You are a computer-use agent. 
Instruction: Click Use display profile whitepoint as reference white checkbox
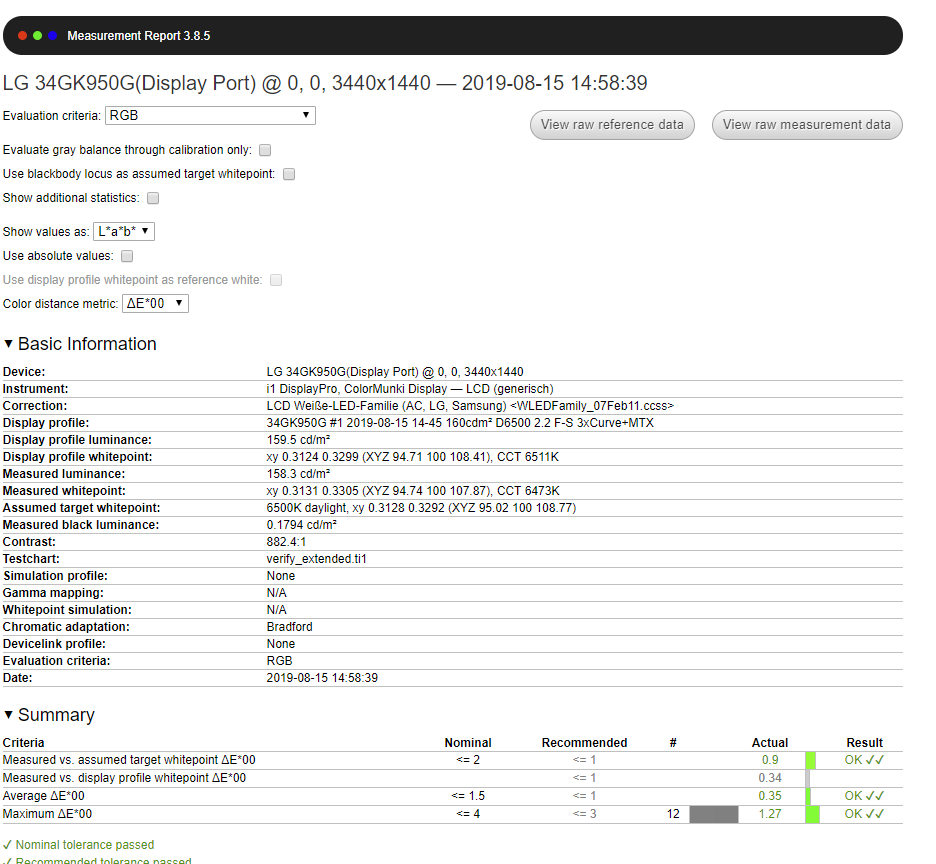pyautogui.click(x=276, y=280)
